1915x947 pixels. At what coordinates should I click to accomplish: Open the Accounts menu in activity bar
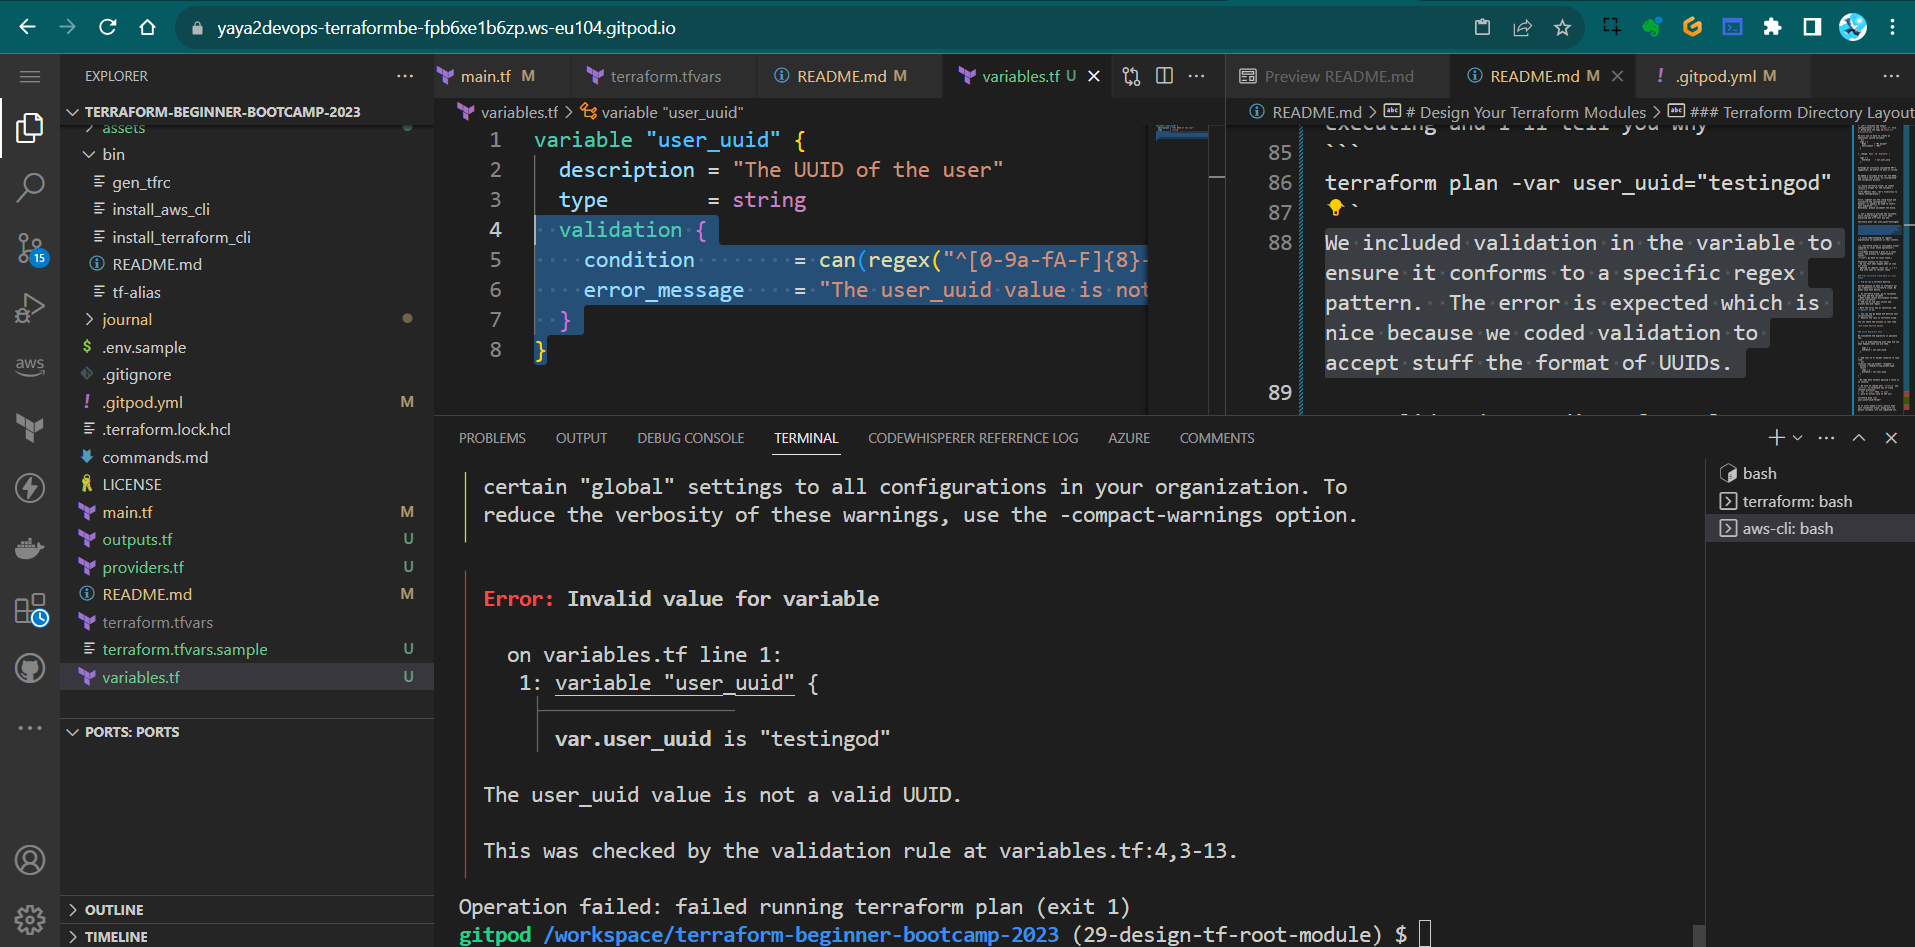[30, 860]
